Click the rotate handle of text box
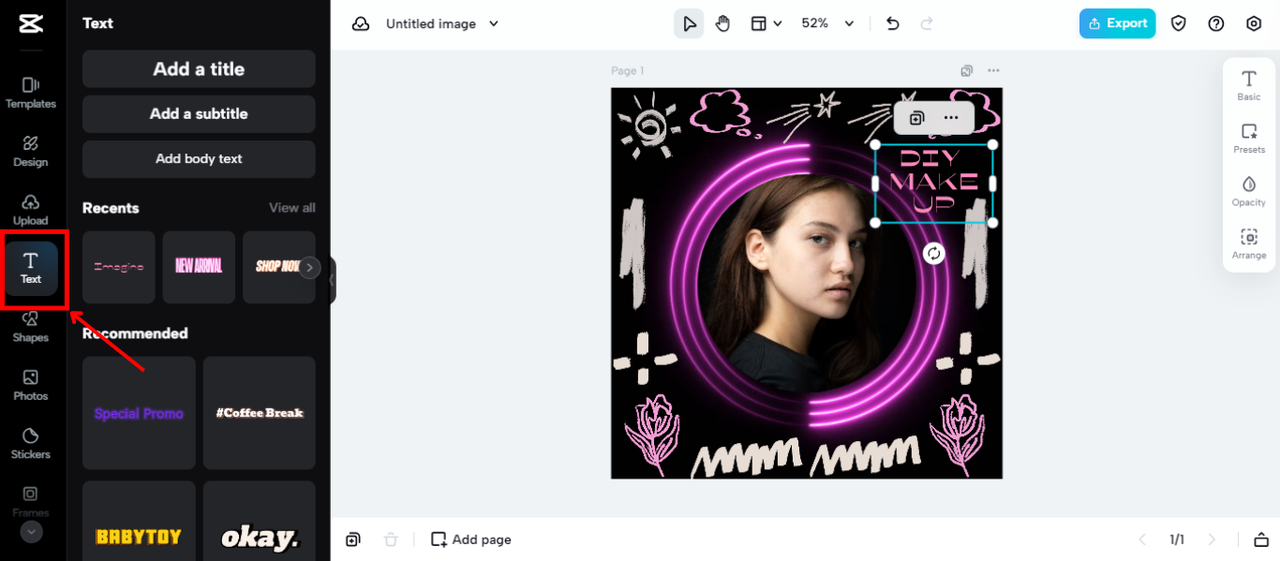Screen dimensions: 1280x561 (934, 254)
